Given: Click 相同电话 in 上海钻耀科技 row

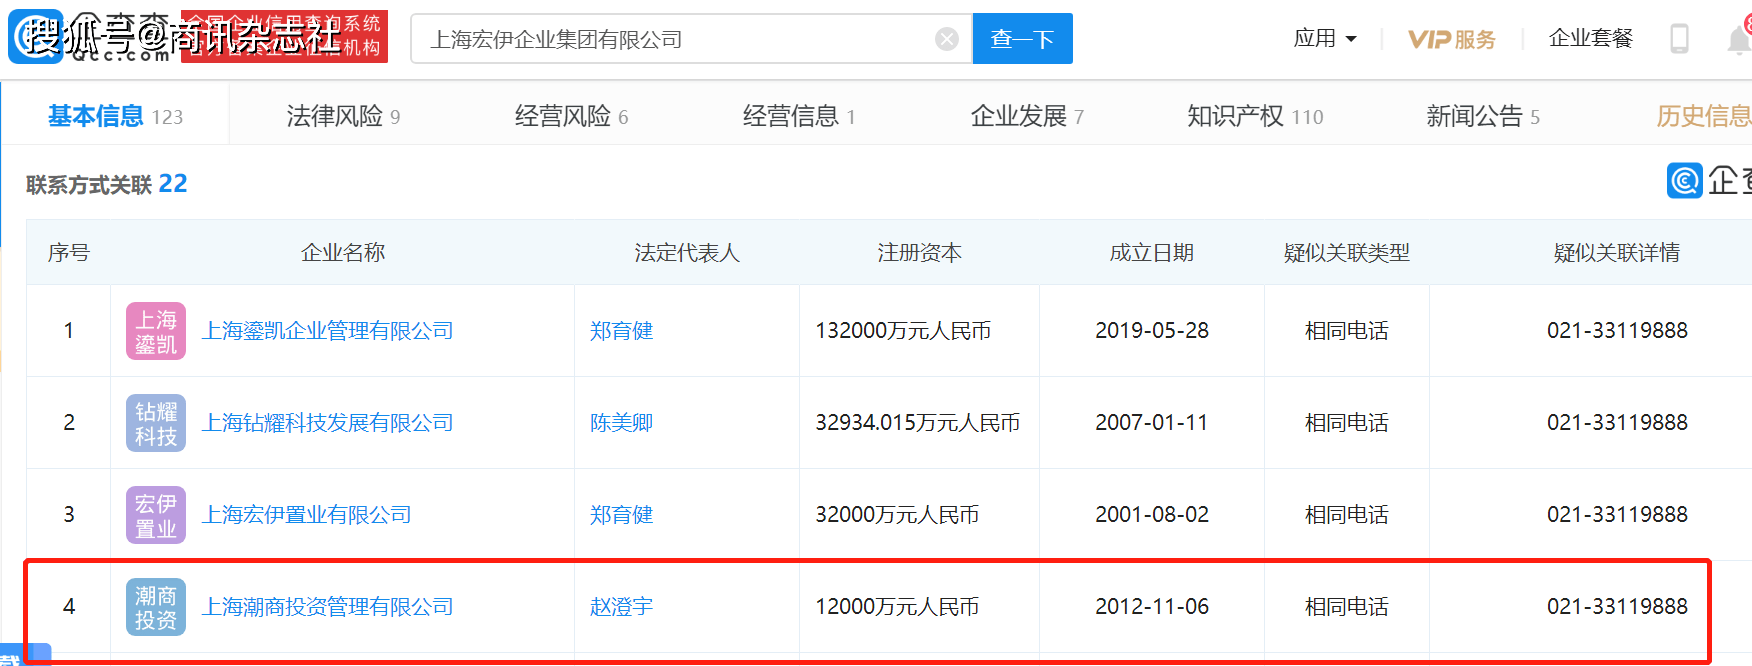Looking at the screenshot, I should (1347, 423).
